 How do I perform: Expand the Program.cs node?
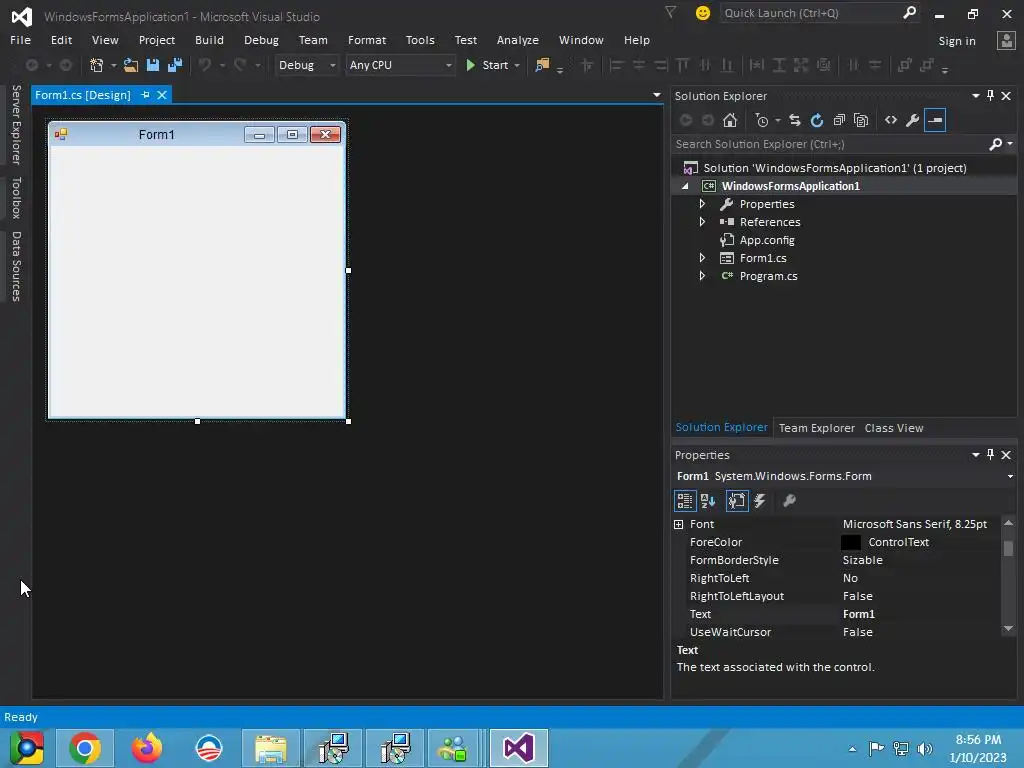[x=702, y=276]
